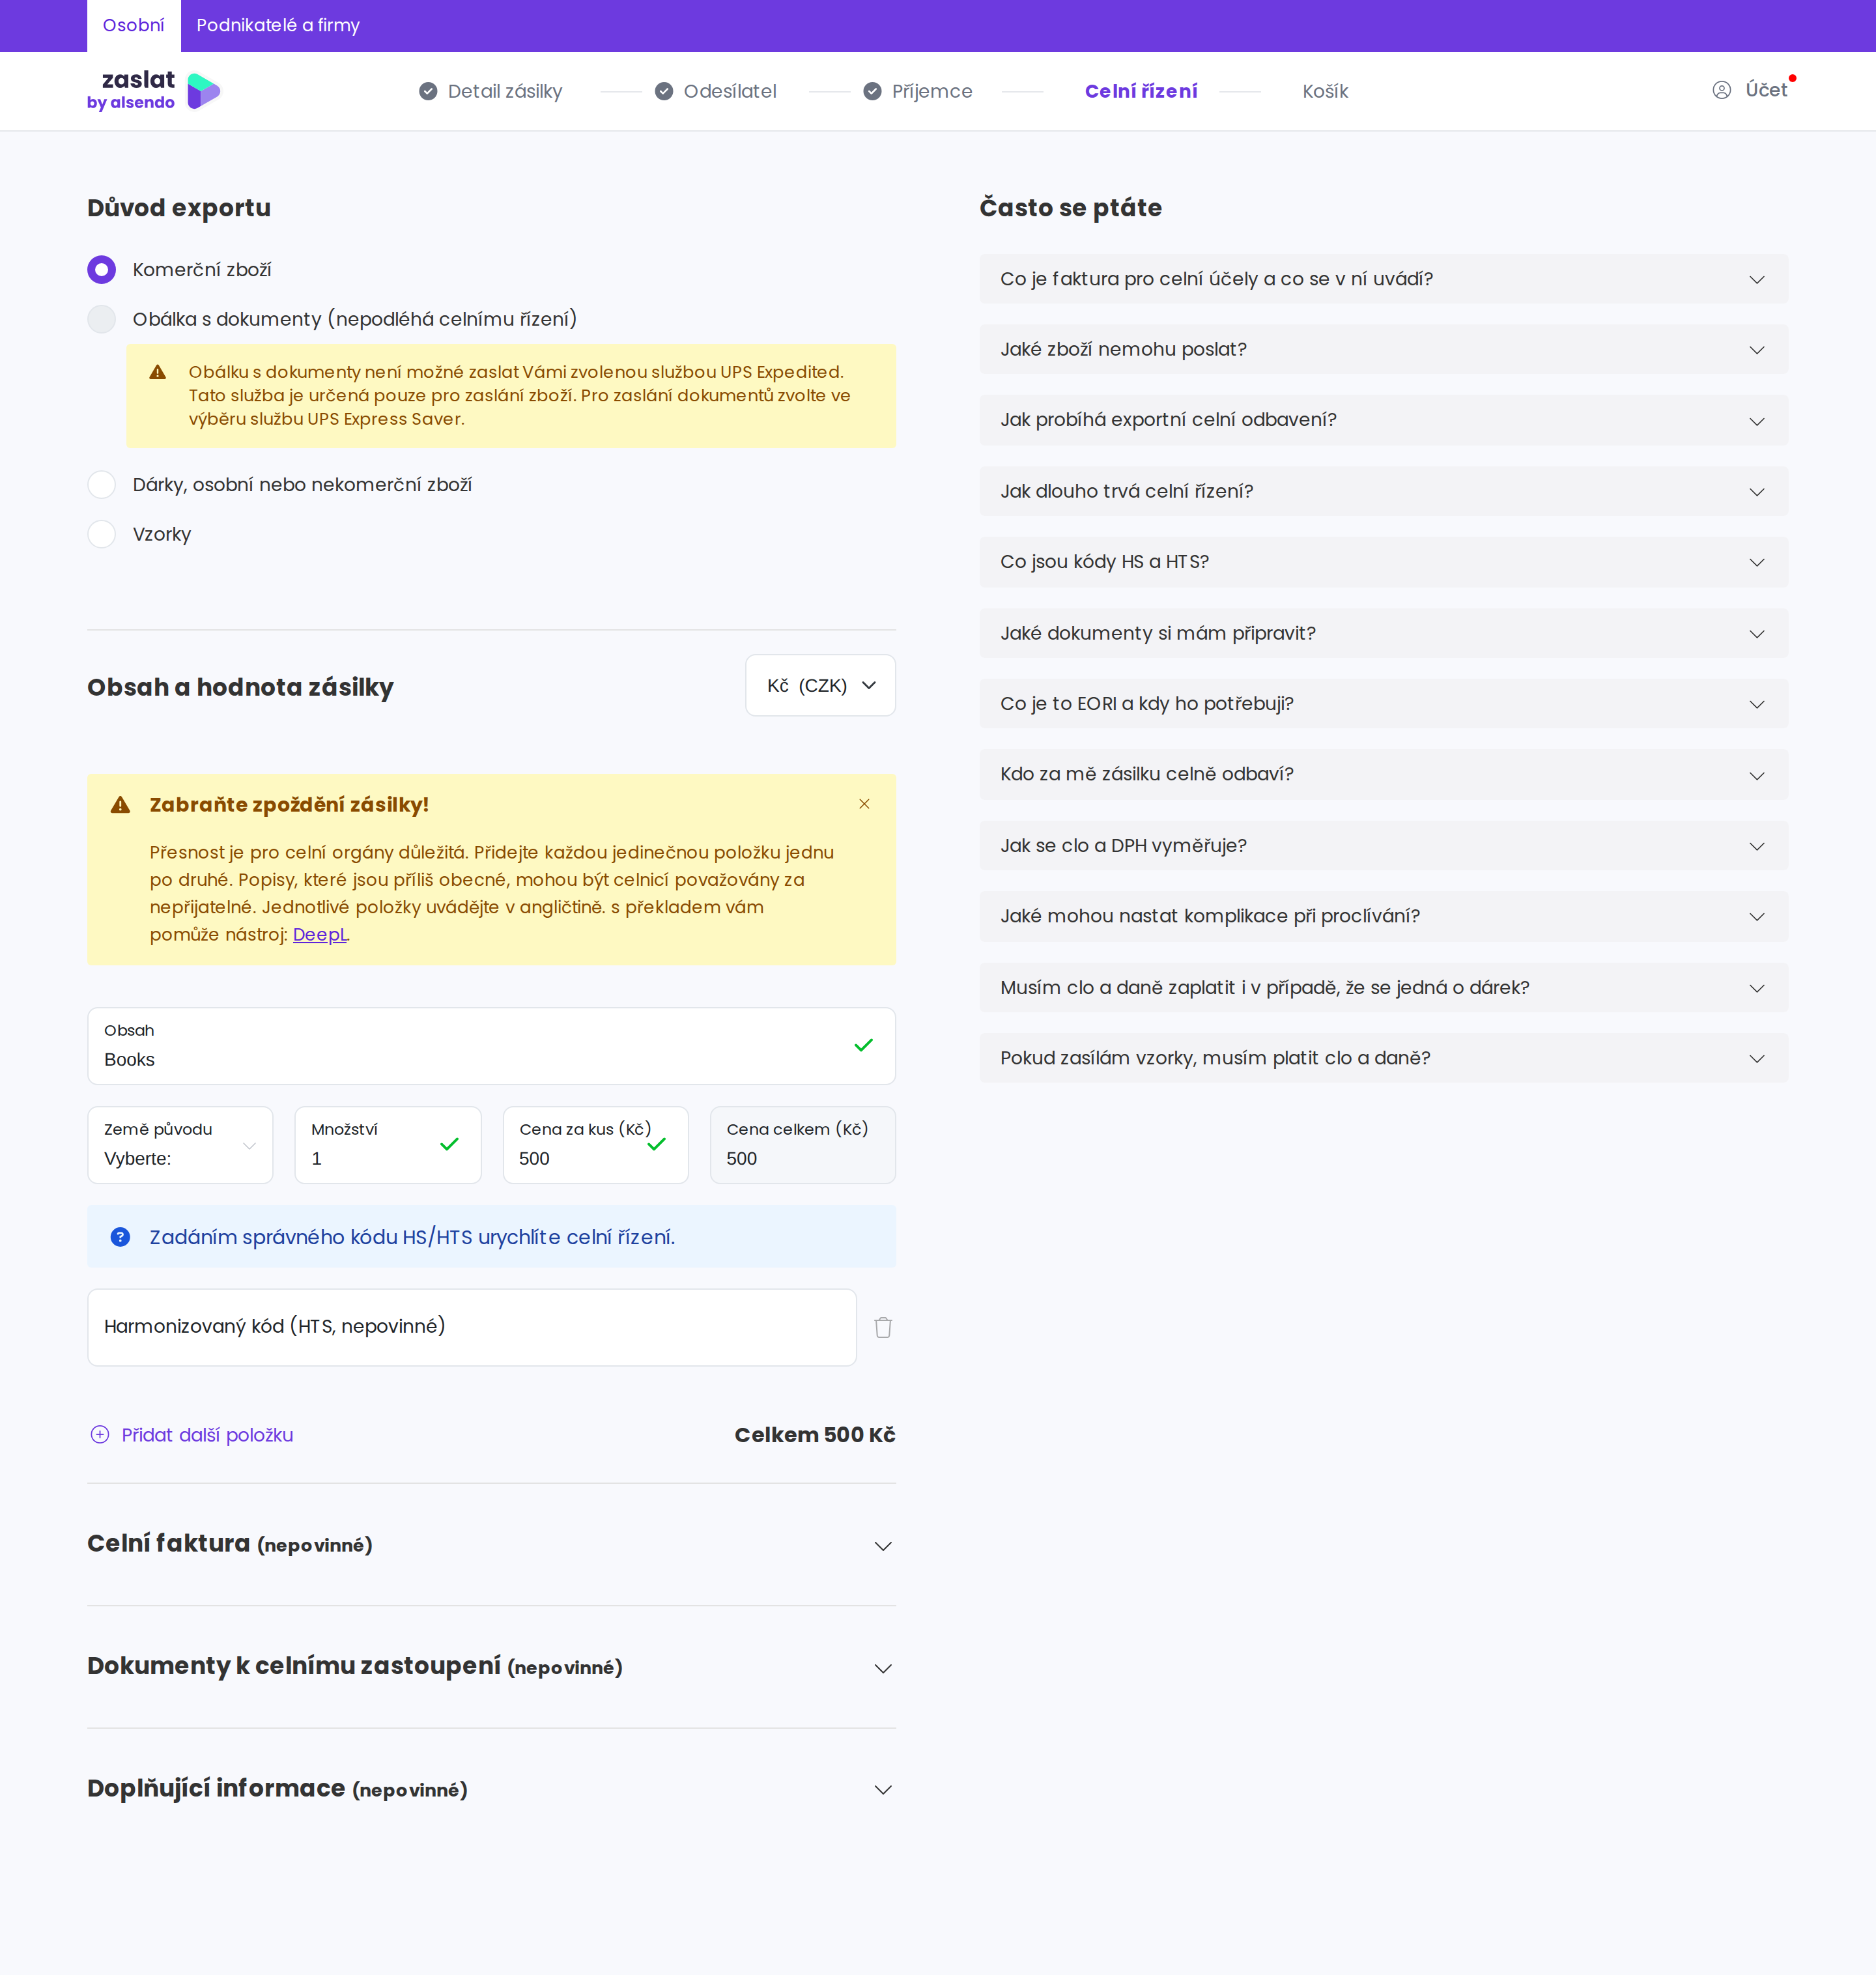The image size is (1876, 1975).
Task: Click the "Důvod exportu" heading
Action: (x=179, y=208)
